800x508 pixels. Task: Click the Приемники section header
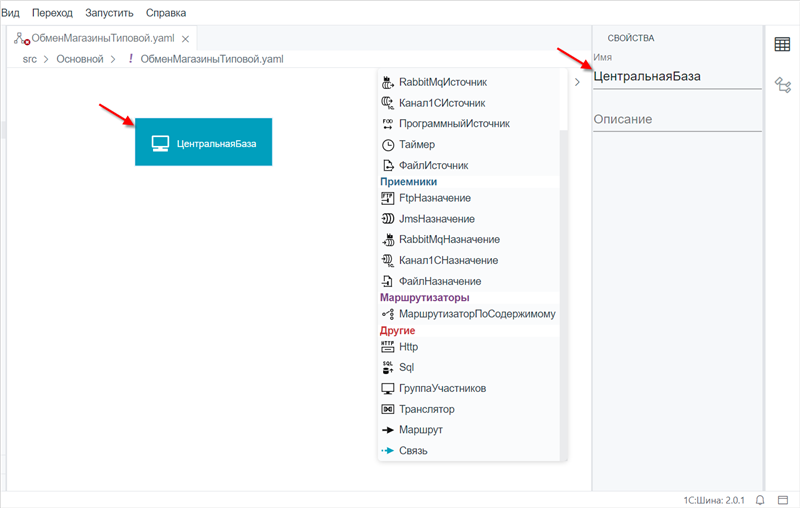[x=409, y=182]
